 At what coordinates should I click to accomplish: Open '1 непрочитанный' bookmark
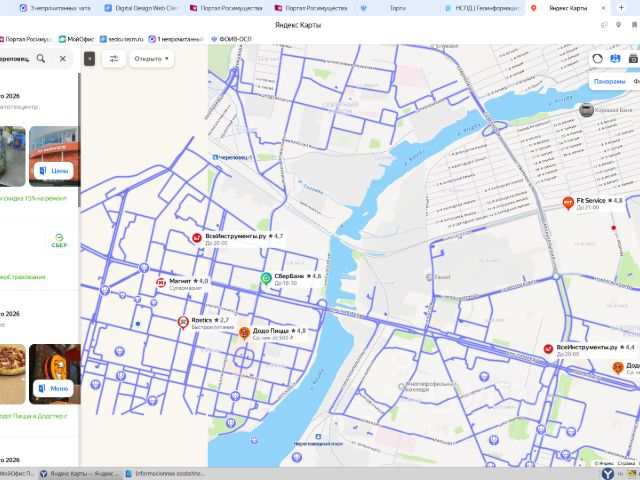click(x=176, y=39)
